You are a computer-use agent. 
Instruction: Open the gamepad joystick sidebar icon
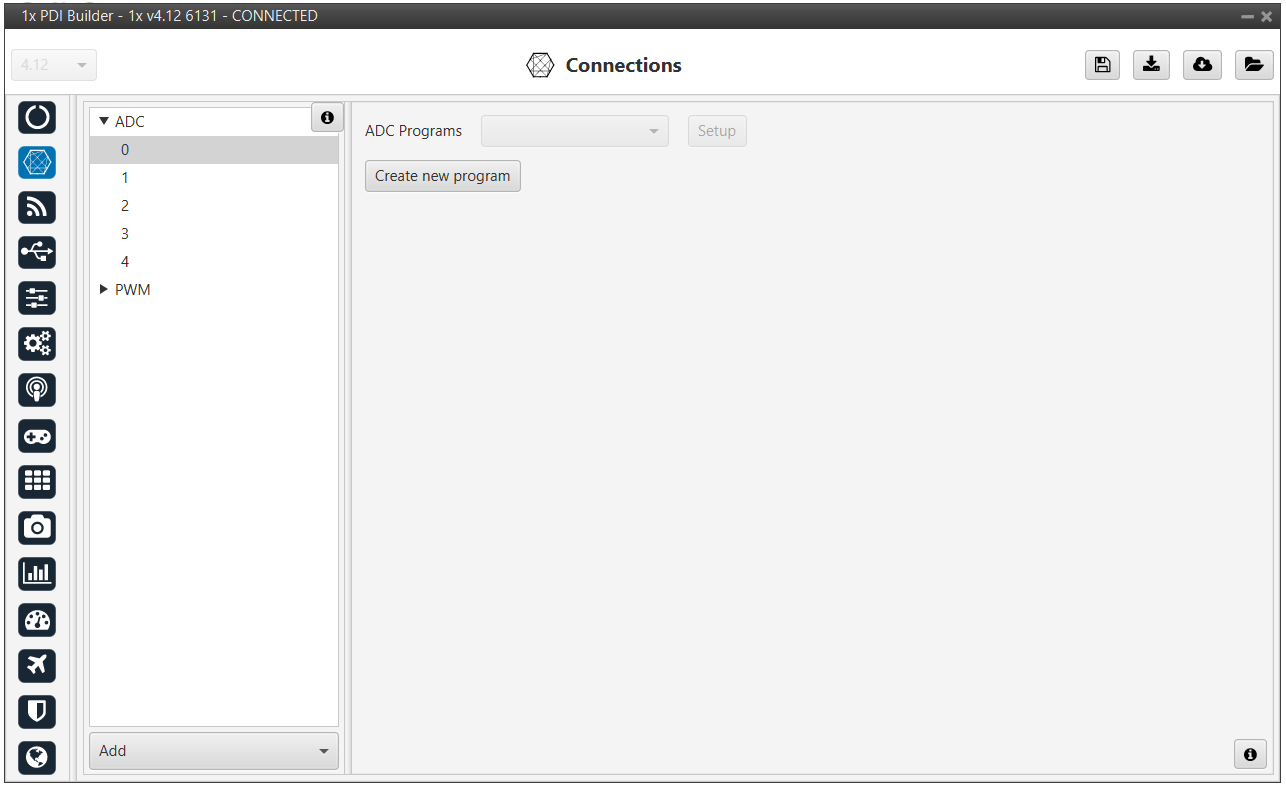pyautogui.click(x=37, y=436)
